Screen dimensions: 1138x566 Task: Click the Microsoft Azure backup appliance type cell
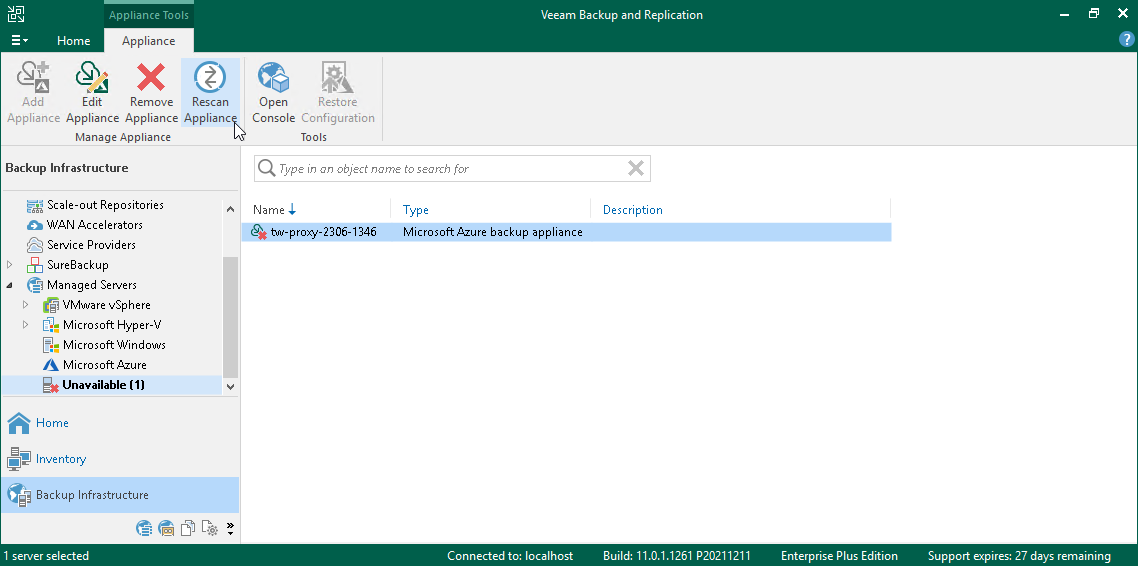(493, 232)
